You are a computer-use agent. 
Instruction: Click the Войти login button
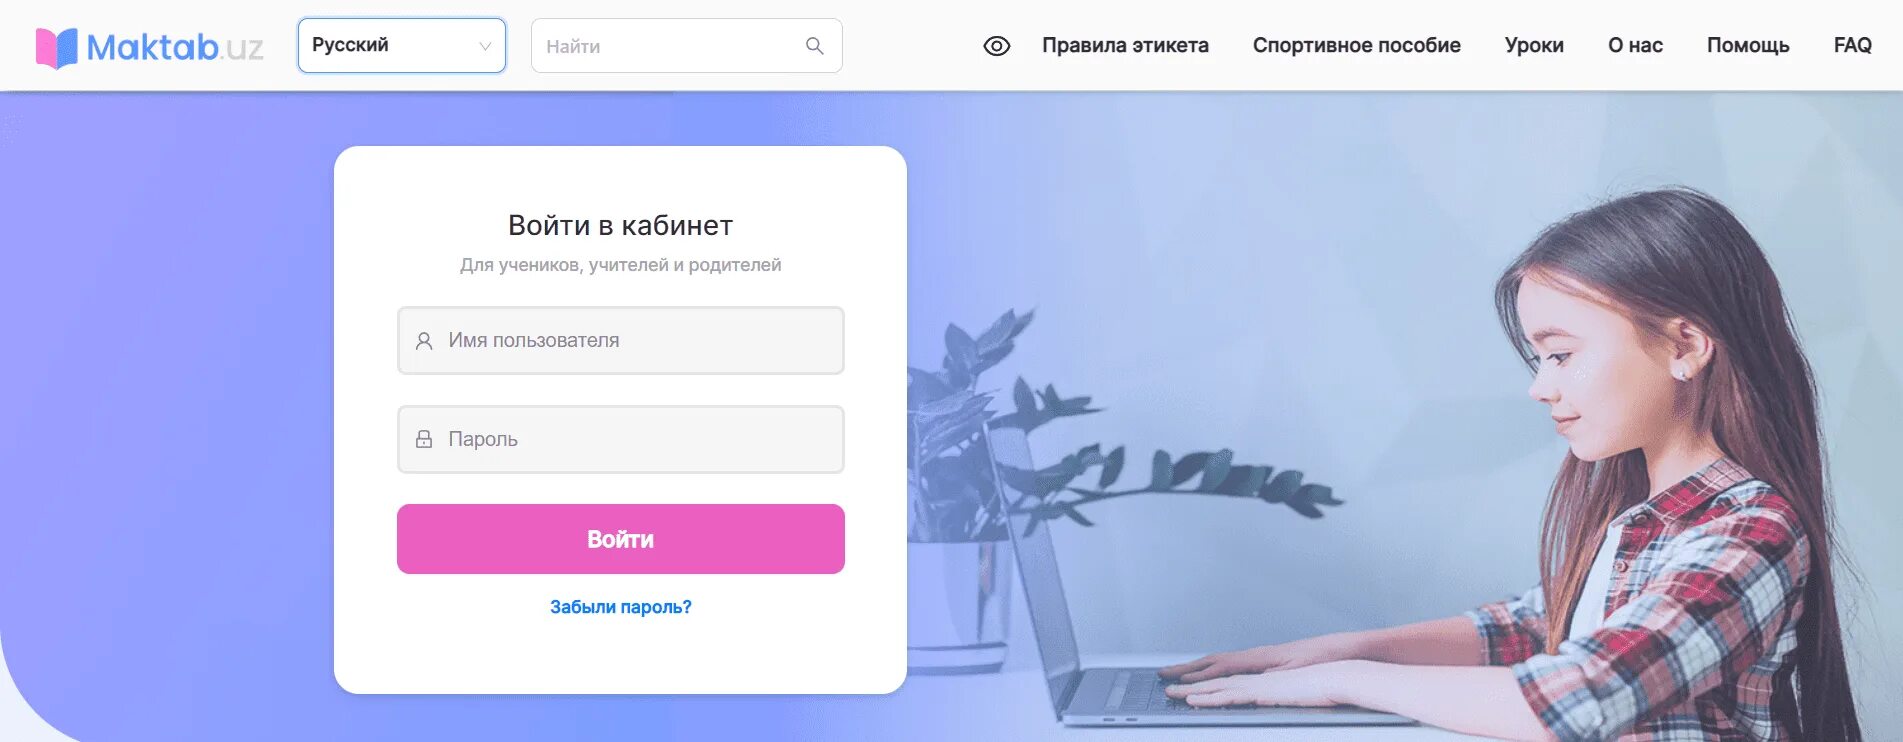click(621, 539)
